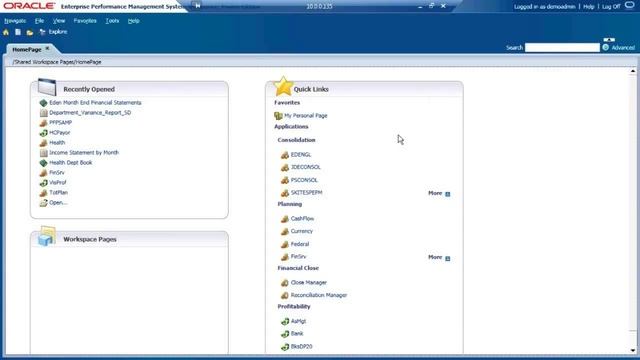Click the JDECONSOL application icon
This screenshot has width=640, height=360.
click(285, 168)
